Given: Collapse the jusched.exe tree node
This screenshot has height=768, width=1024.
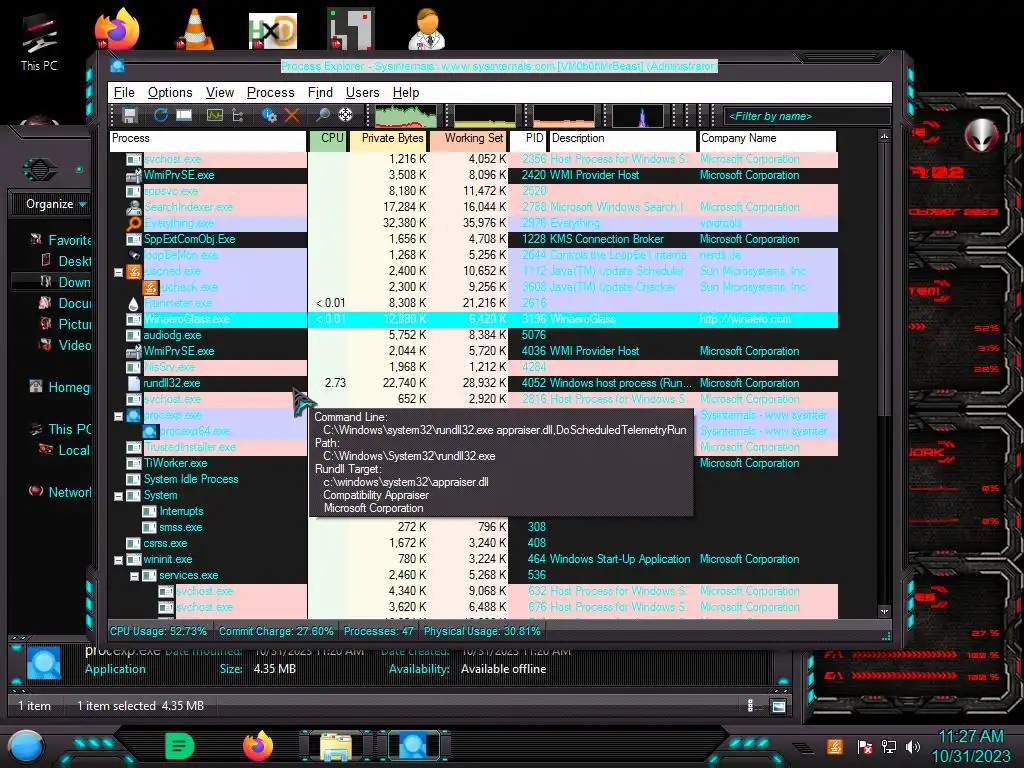Looking at the screenshot, I should tap(118, 272).
